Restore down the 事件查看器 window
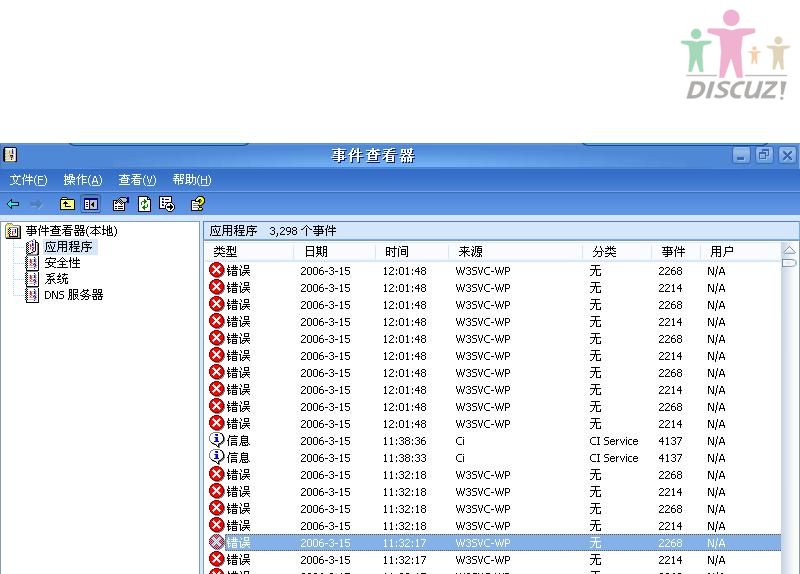This screenshot has width=800, height=574. [764, 155]
